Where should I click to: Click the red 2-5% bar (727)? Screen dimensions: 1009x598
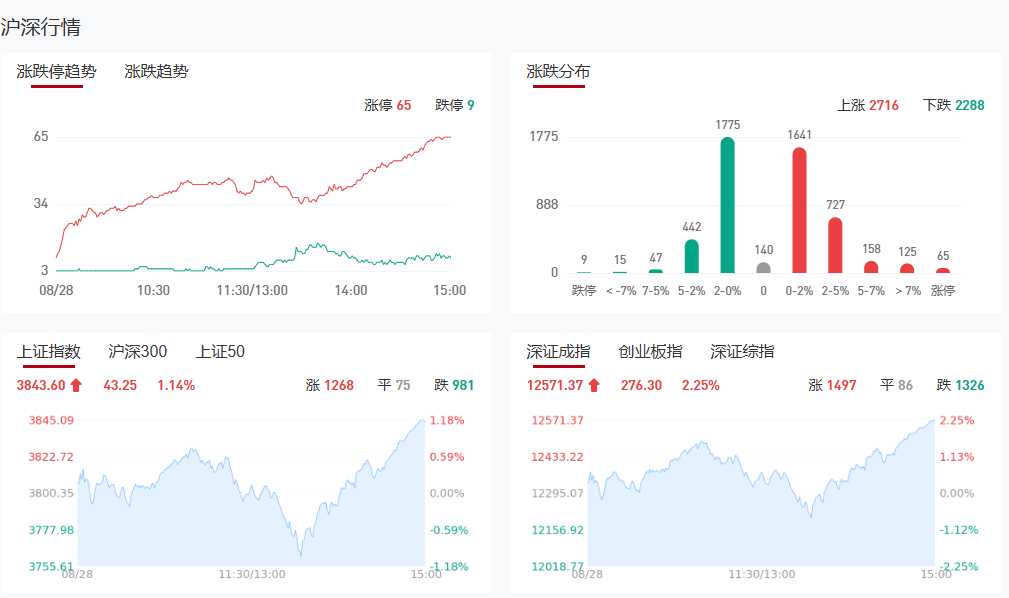[x=835, y=245]
